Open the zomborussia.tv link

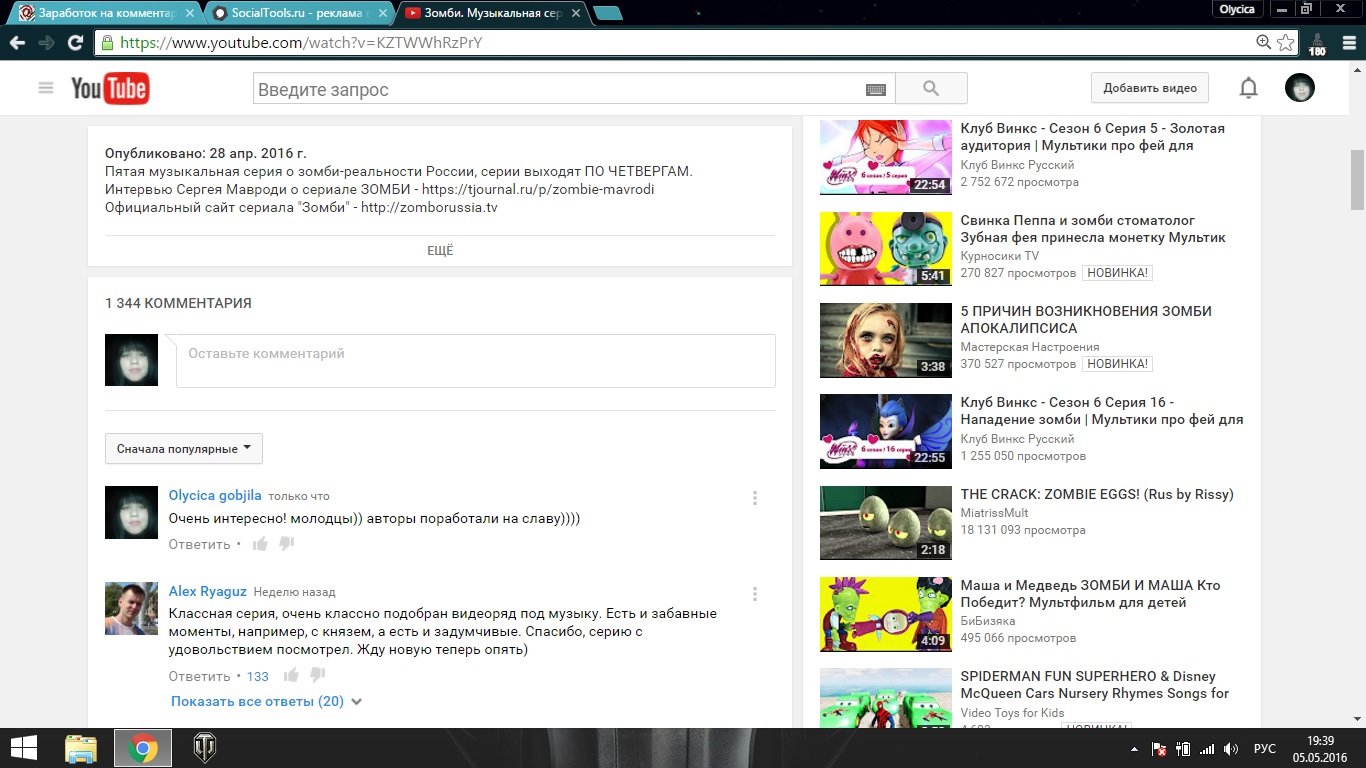429,207
